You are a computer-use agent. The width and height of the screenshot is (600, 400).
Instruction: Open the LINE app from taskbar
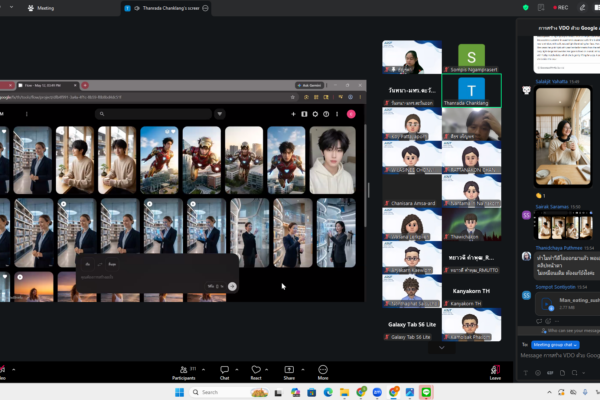(426, 392)
